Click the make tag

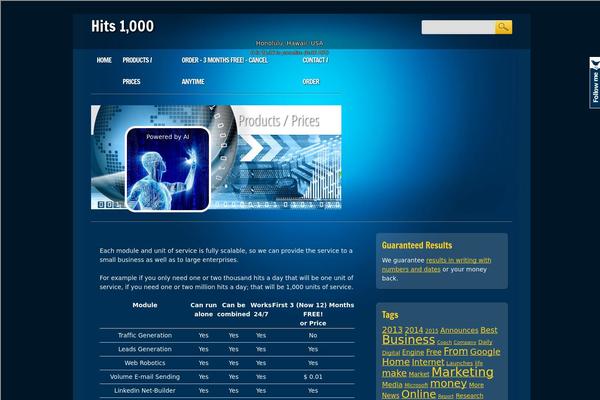(394, 373)
